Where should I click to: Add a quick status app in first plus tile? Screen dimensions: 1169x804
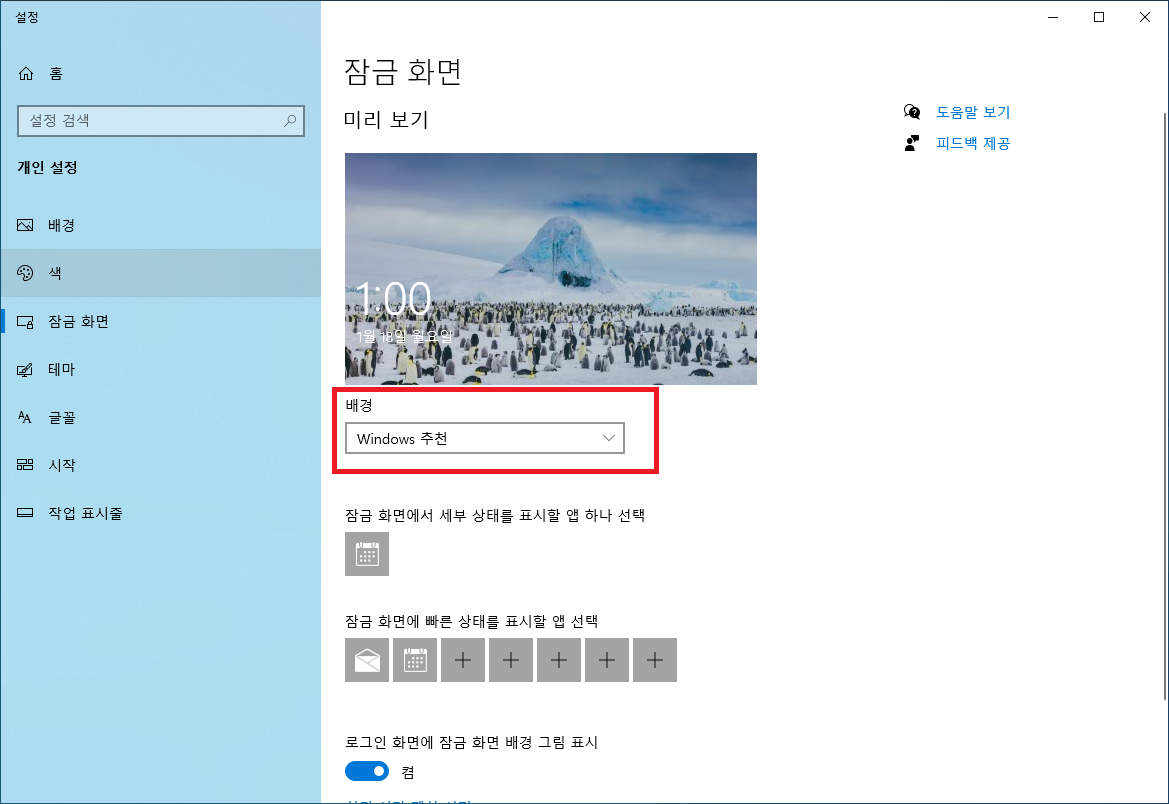pyautogui.click(x=463, y=660)
